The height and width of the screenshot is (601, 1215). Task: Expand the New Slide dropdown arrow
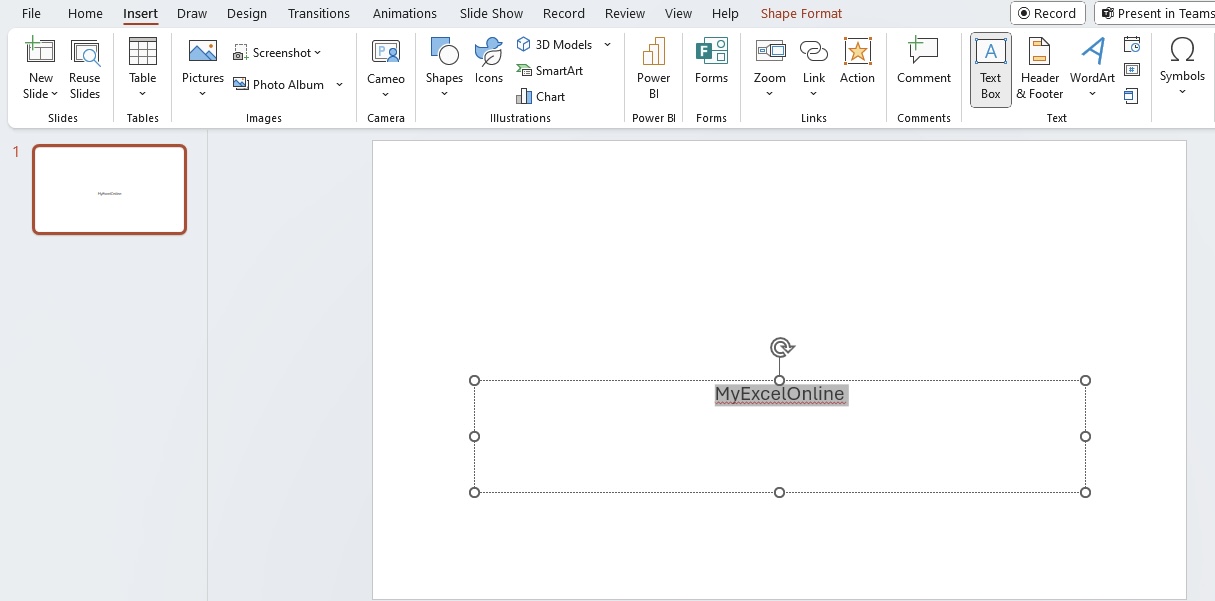click(x=54, y=94)
